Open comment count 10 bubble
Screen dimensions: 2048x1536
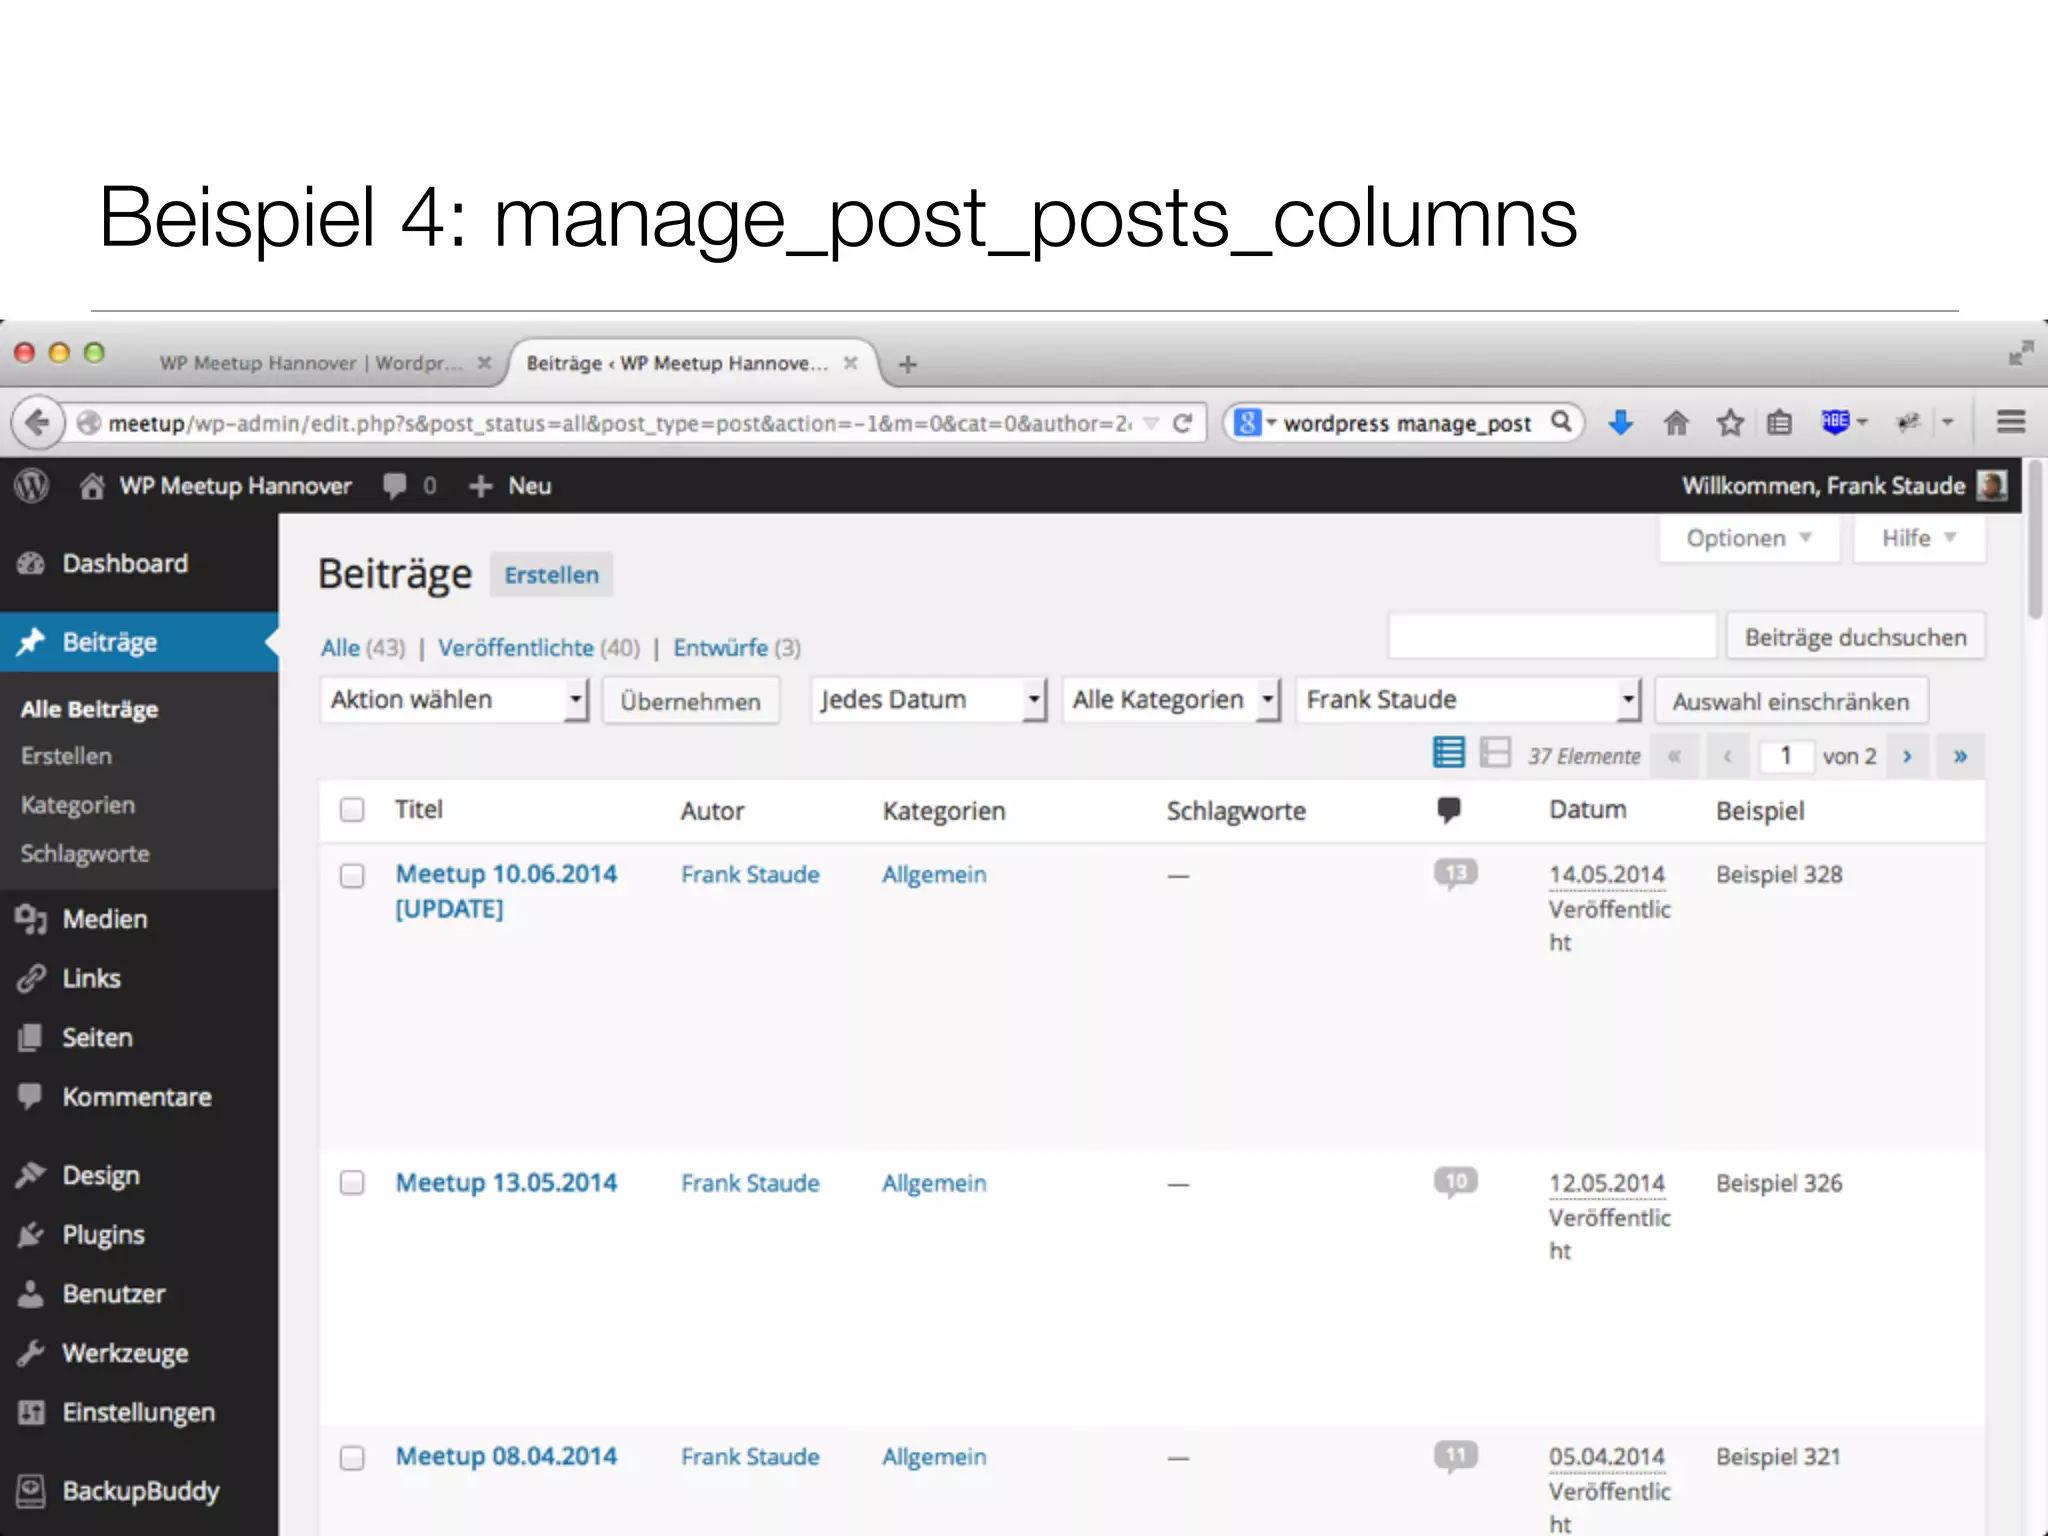(x=1456, y=1182)
